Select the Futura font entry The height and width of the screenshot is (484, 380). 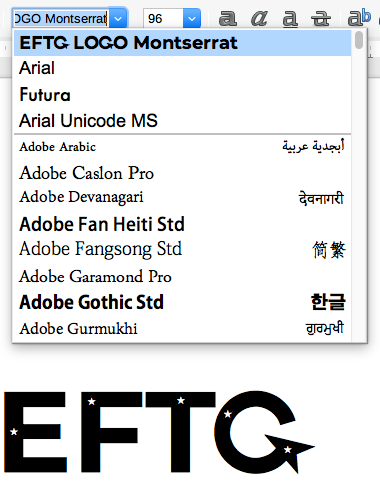(x=182, y=95)
